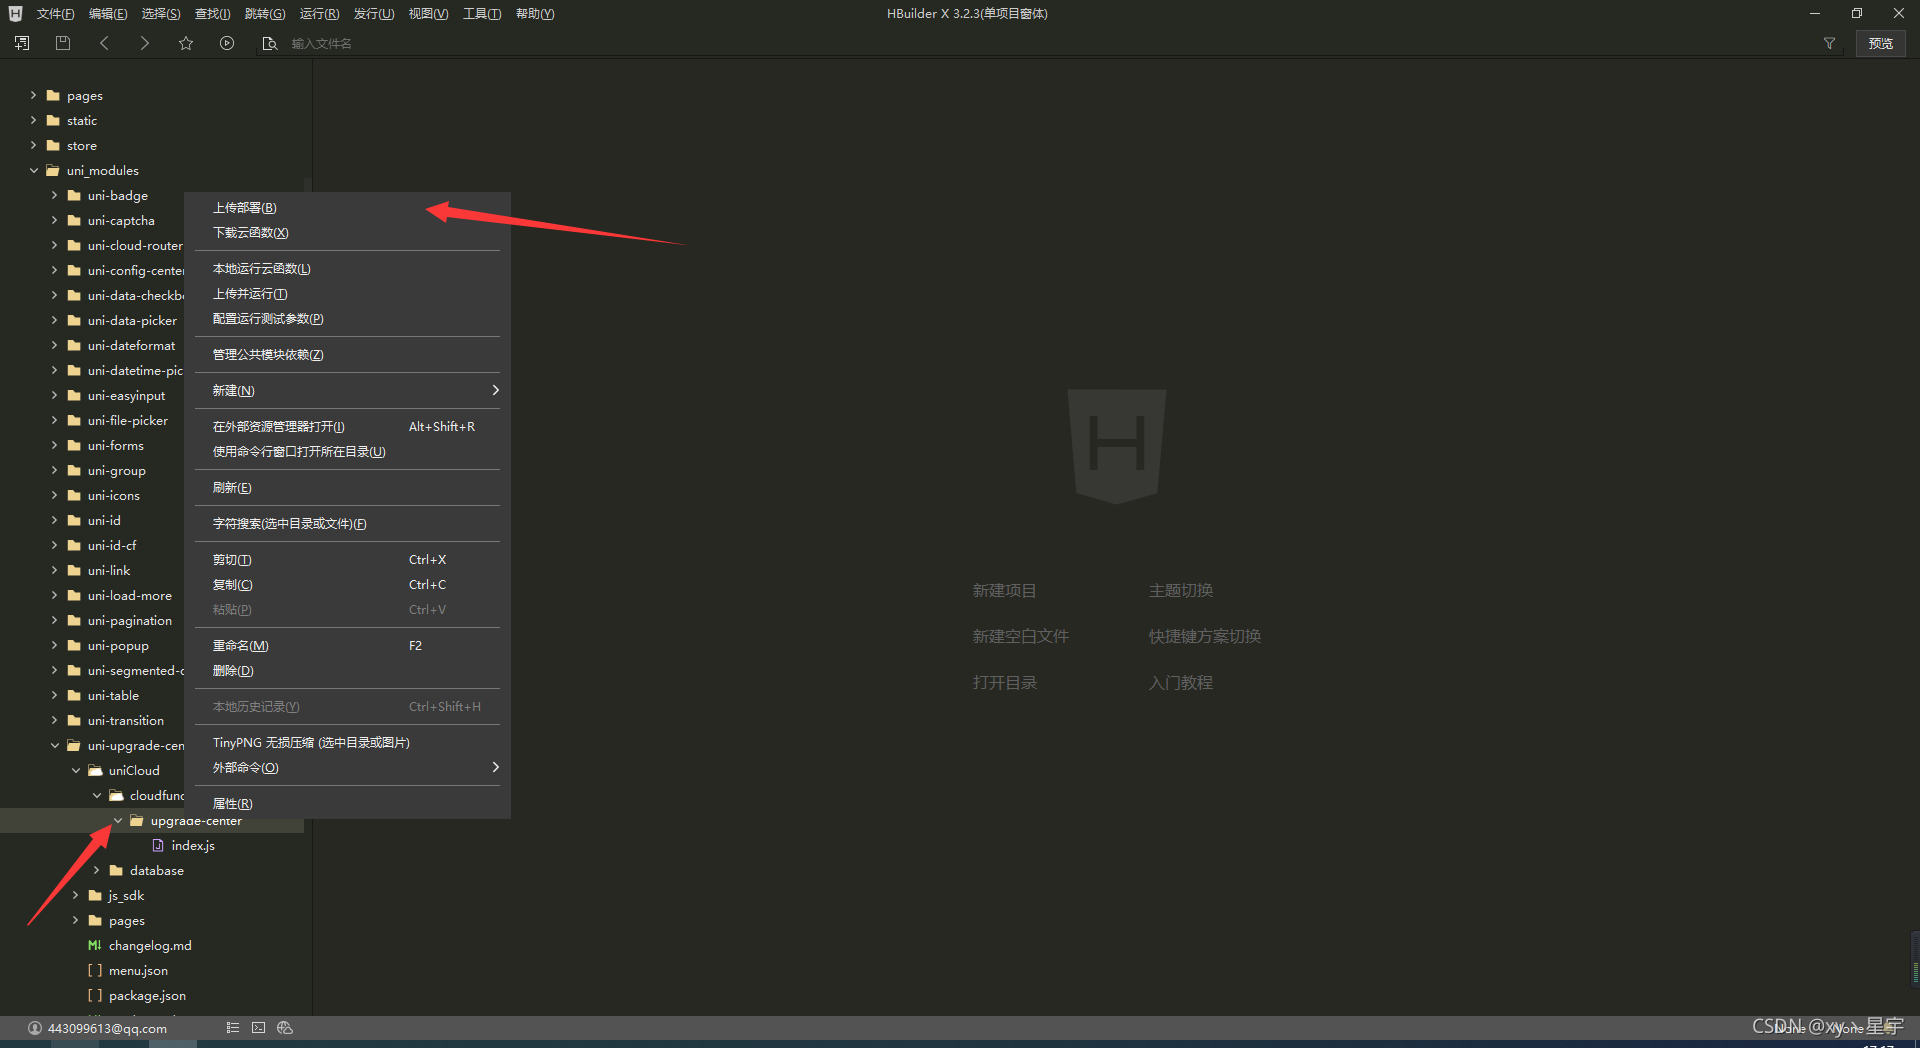Choose 管理公共模块依赖(Z) menu entry
This screenshot has height=1048, width=1920.
tap(347, 354)
